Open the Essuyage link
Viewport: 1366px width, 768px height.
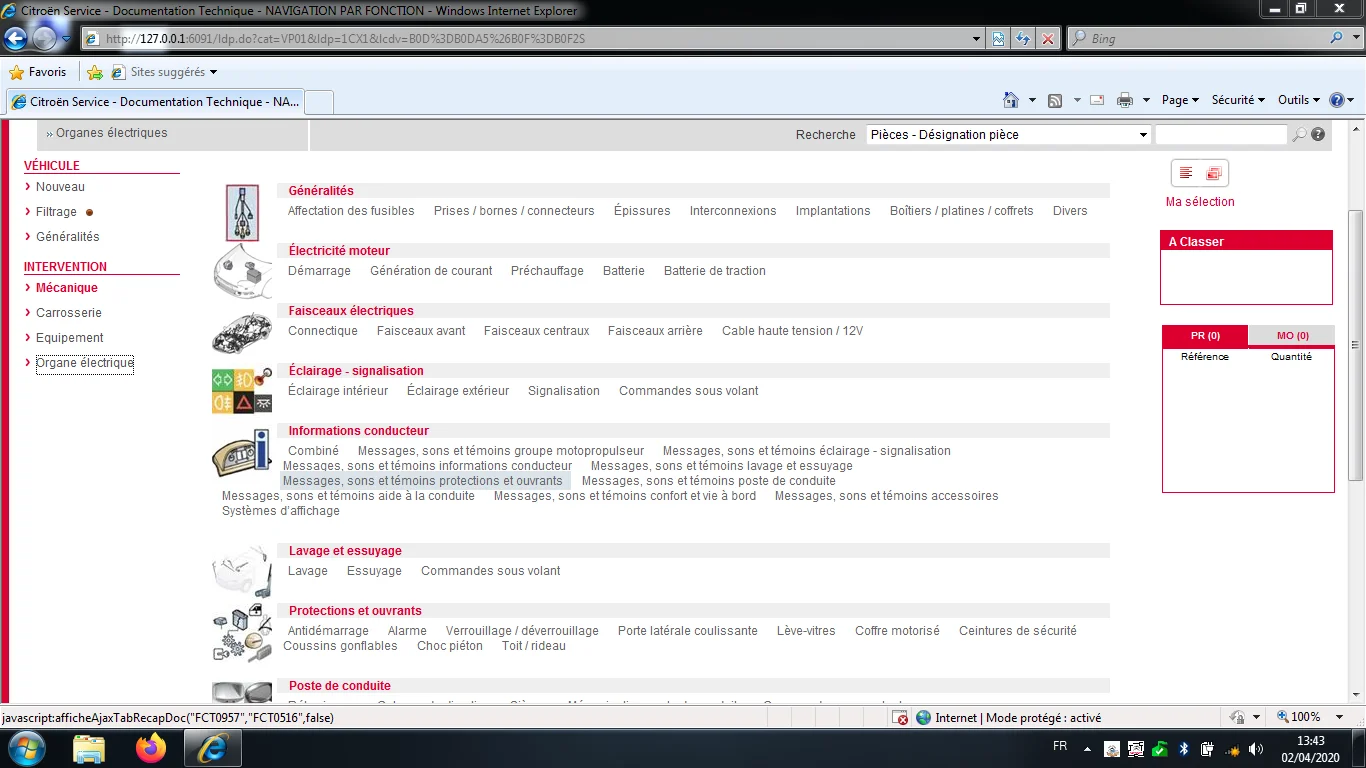[x=374, y=571]
